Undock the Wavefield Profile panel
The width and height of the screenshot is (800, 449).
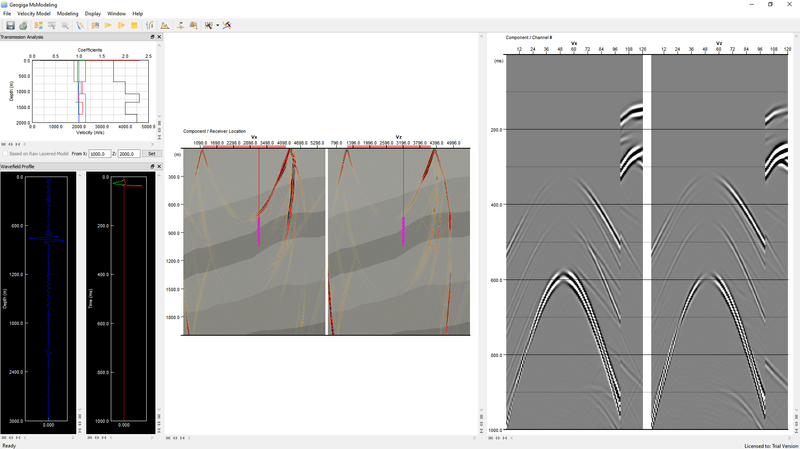tap(152, 166)
